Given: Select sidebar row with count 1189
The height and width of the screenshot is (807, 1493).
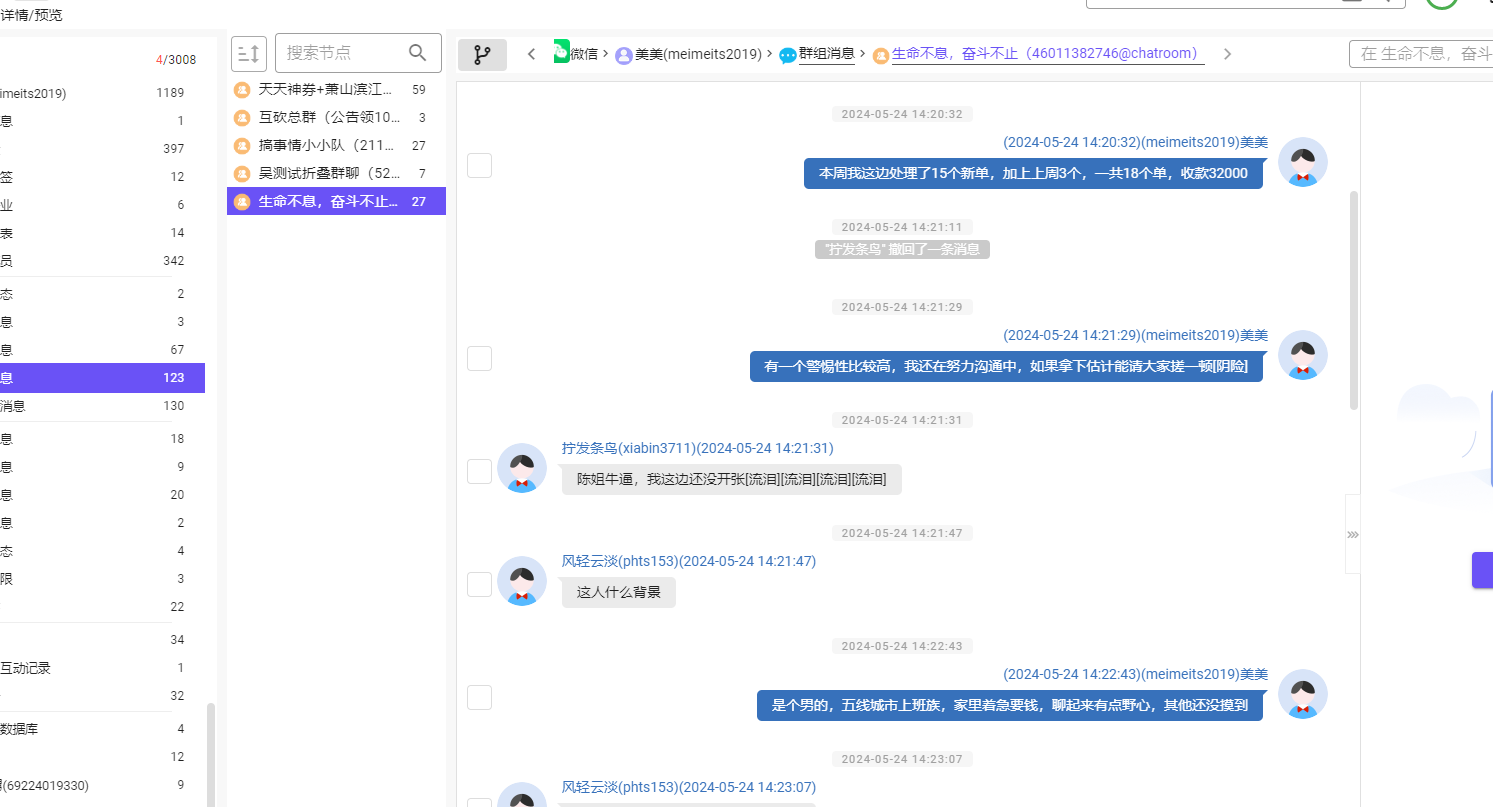Looking at the screenshot, I should [102, 93].
